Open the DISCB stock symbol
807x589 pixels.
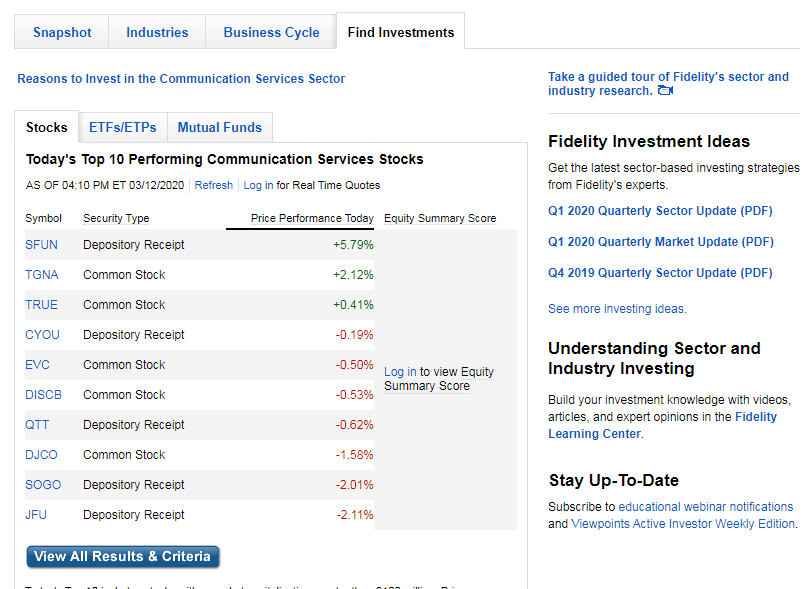(x=43, y=395)
